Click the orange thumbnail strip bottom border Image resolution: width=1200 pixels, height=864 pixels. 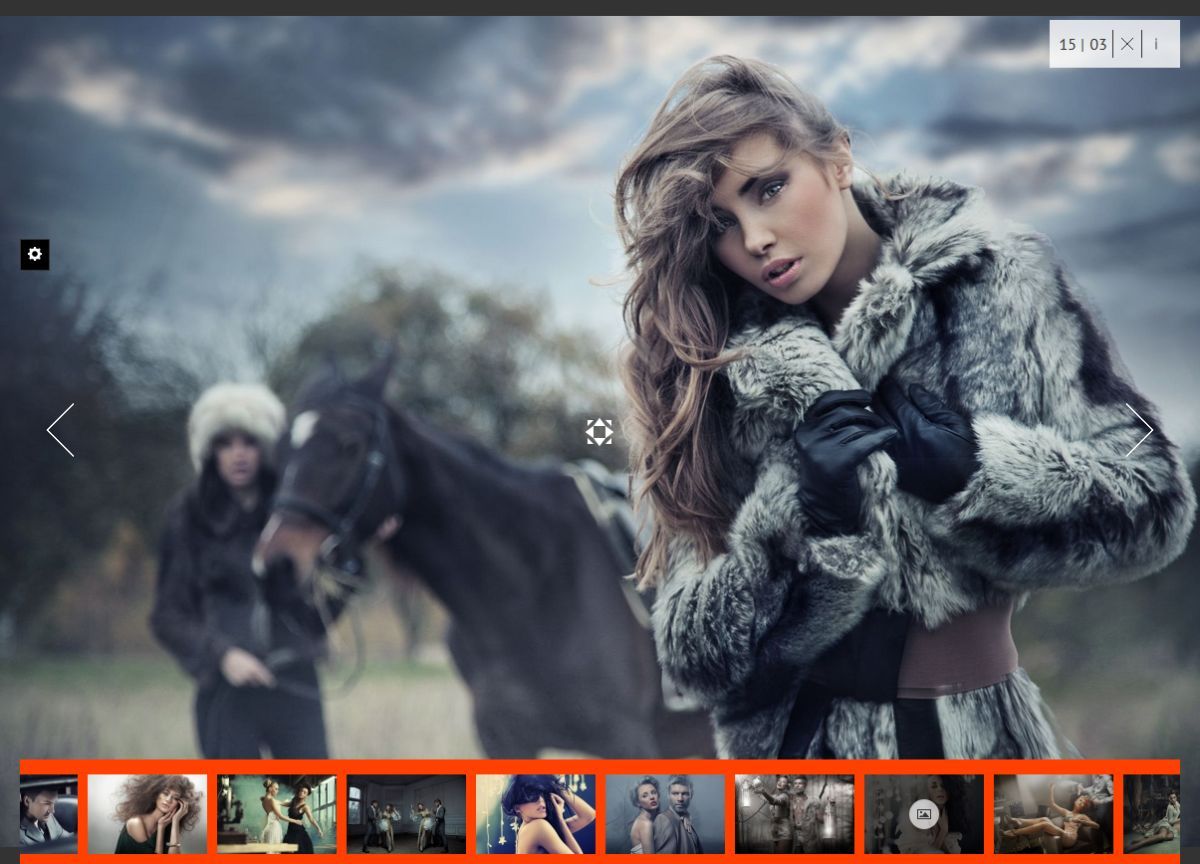(600, 859)
